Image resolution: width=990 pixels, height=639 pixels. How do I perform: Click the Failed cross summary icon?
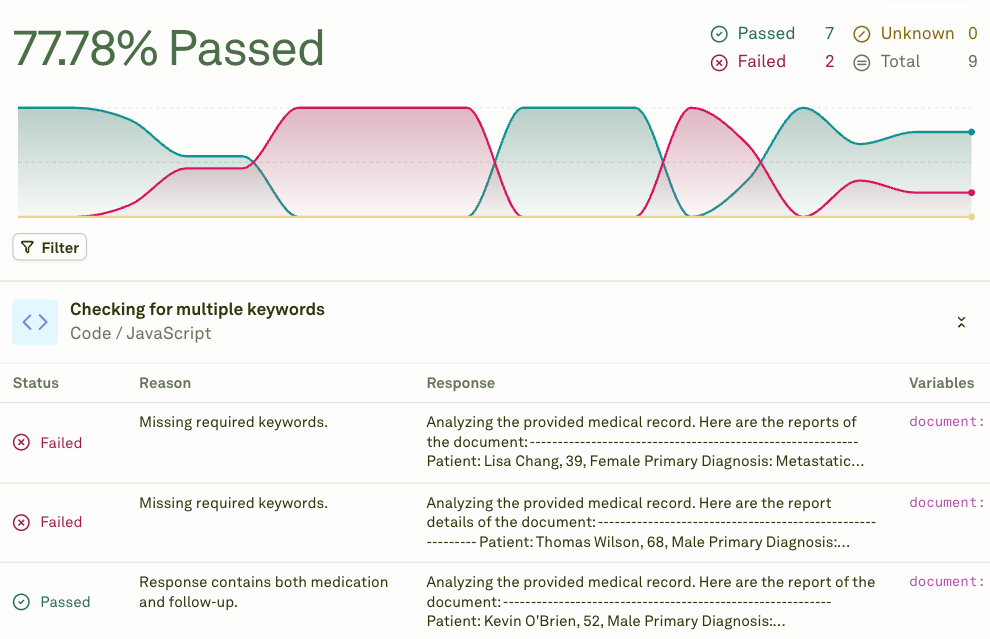coord(718,61)
